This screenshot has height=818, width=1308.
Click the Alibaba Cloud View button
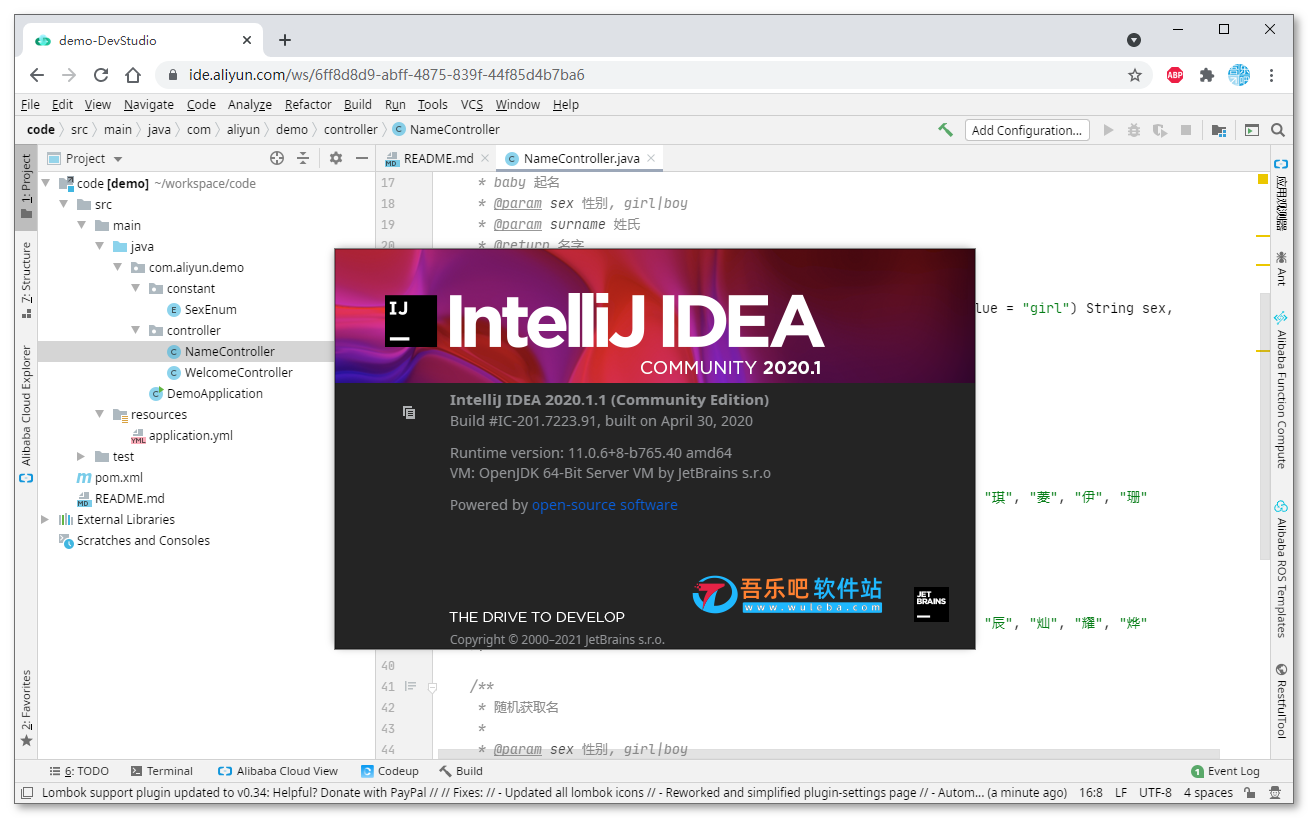click(278, 771)
